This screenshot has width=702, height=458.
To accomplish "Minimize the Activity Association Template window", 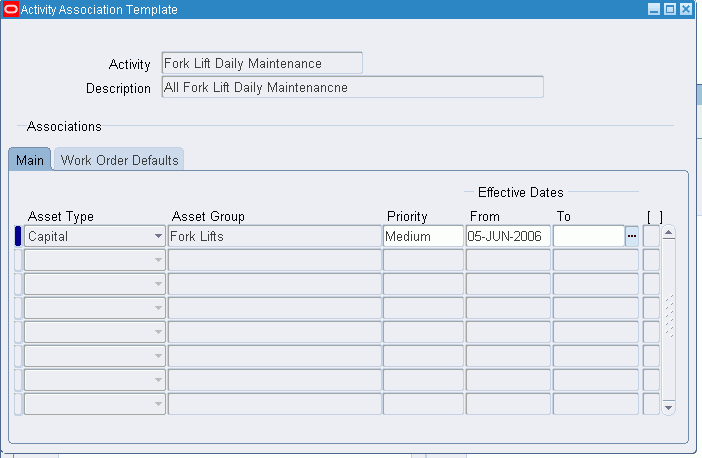I will point(654,9).
